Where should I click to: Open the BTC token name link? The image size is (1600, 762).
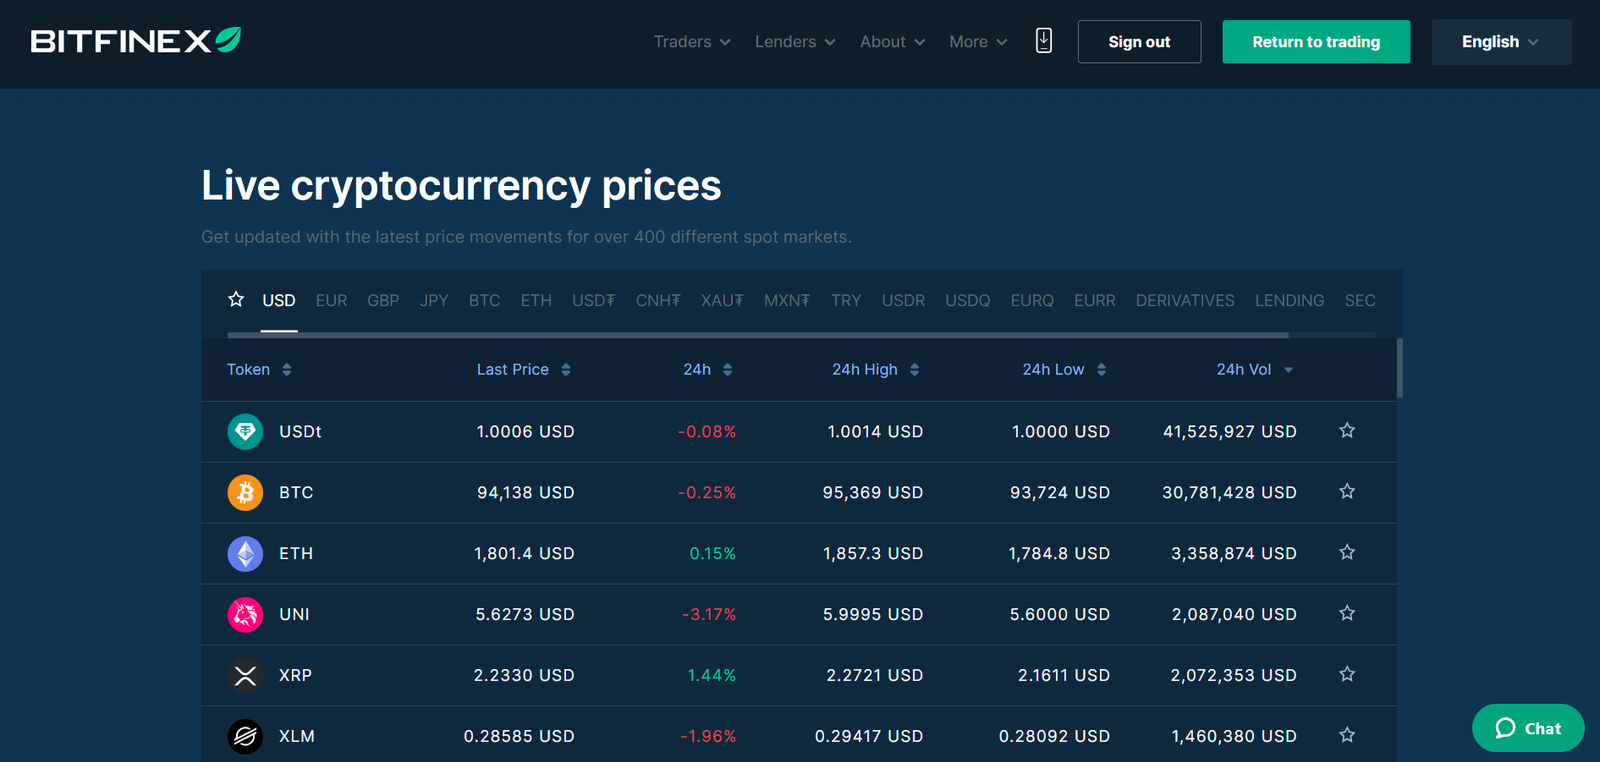pos(296,492)
